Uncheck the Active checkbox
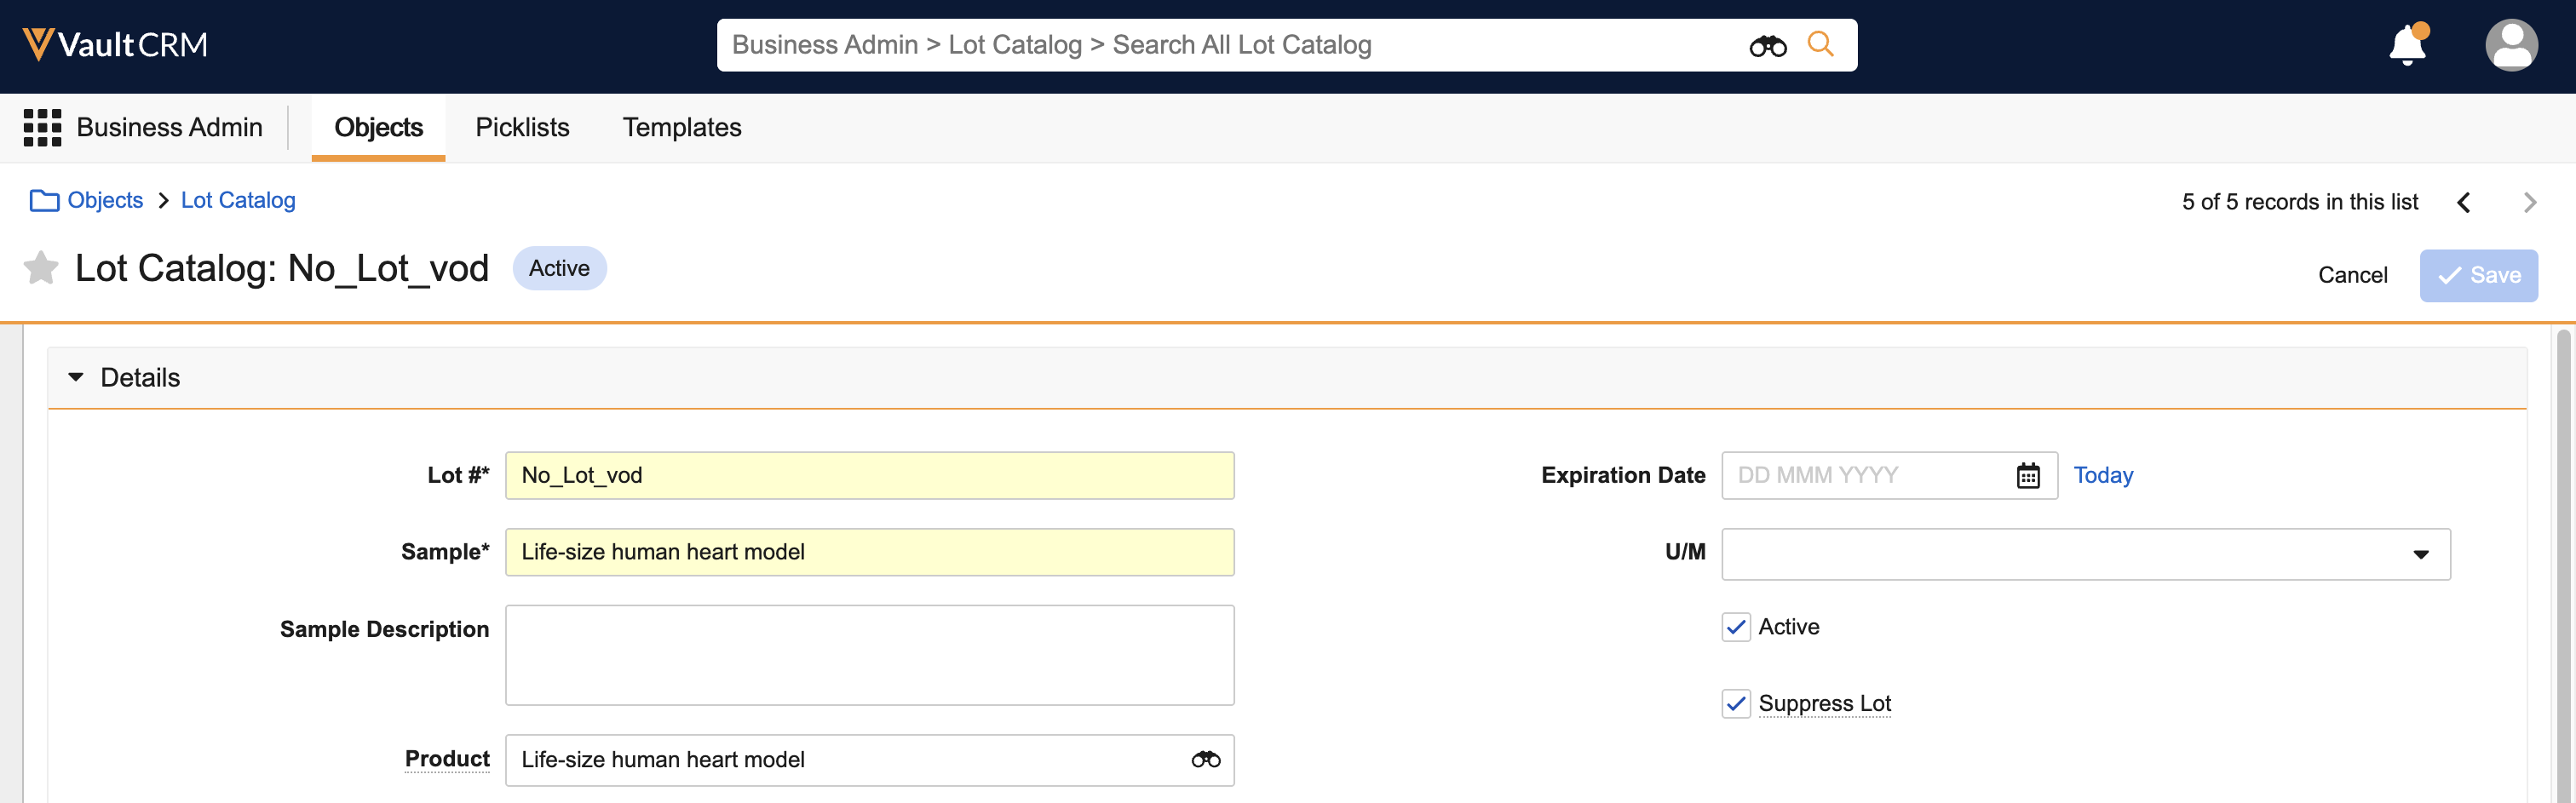 click(1736, 627)
